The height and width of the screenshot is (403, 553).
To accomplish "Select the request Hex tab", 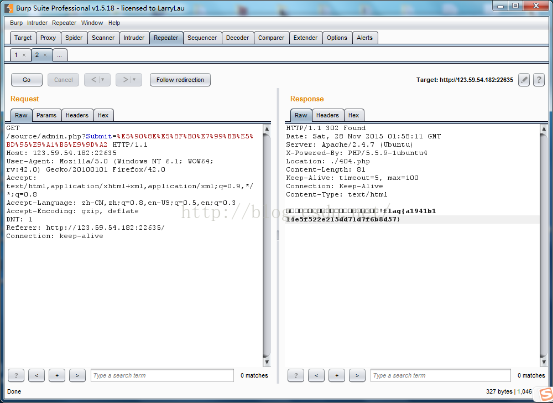I will 103,115.
